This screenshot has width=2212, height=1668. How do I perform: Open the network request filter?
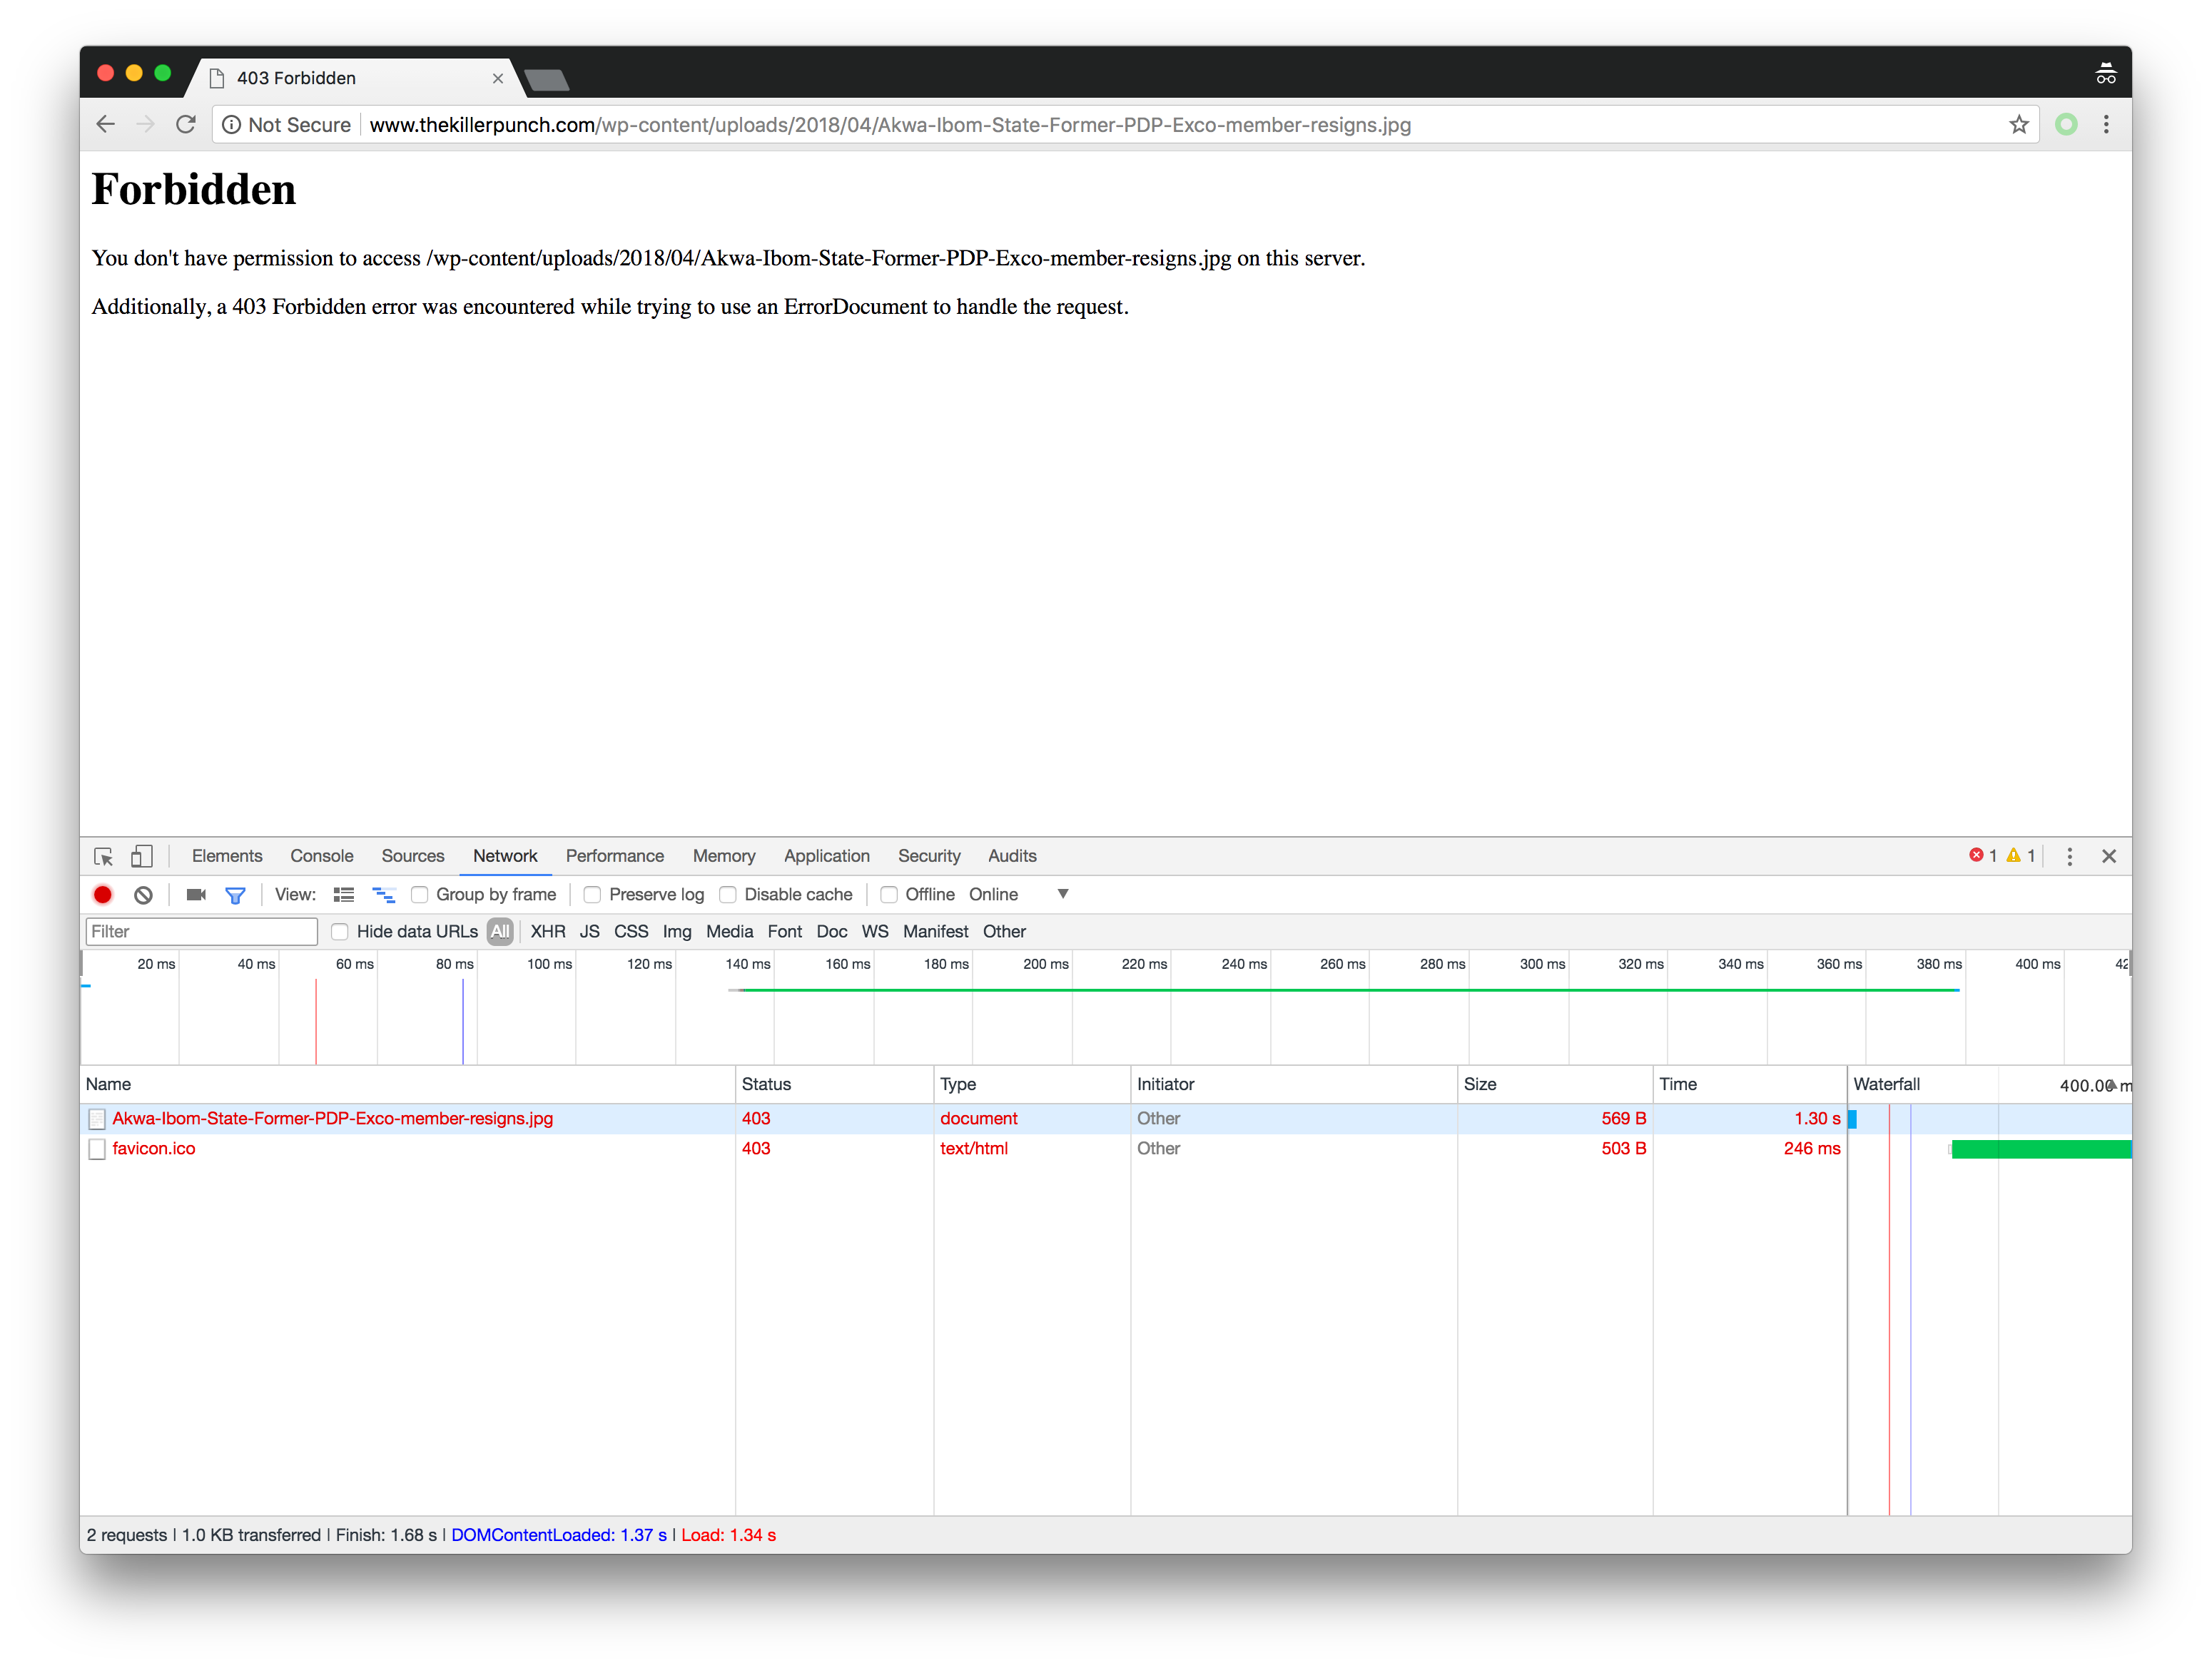point(235,894)
